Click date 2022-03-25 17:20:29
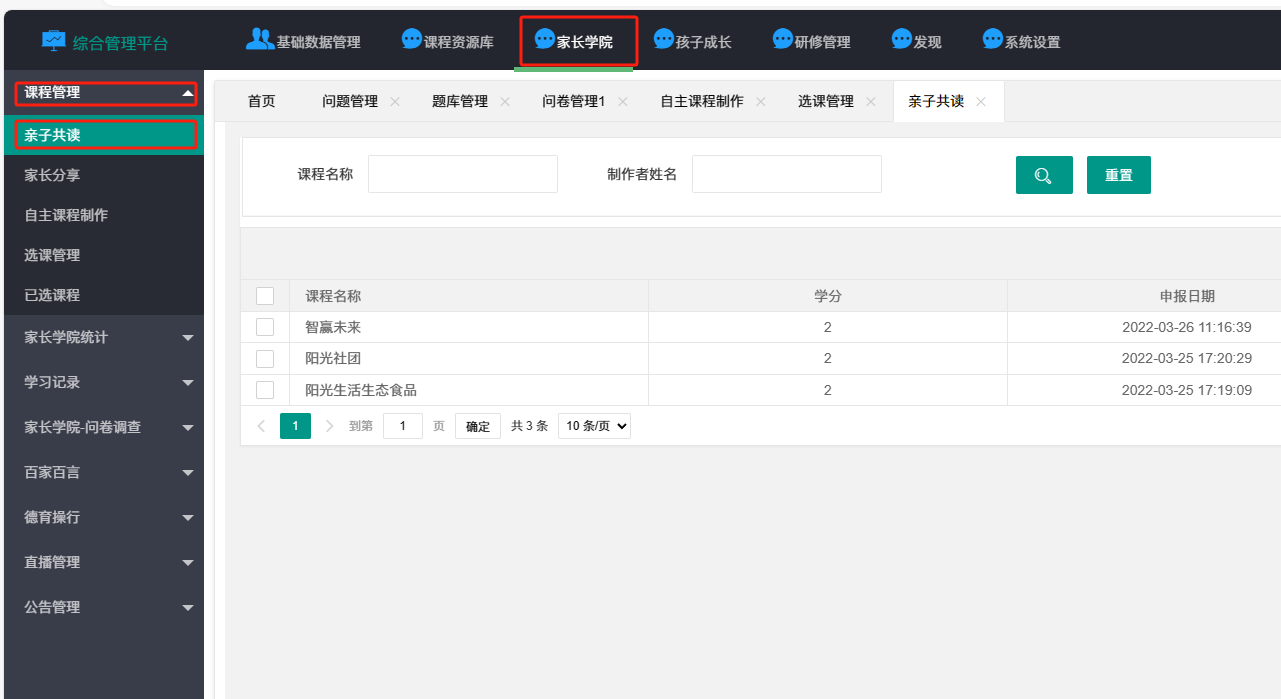 [1187, 358]
